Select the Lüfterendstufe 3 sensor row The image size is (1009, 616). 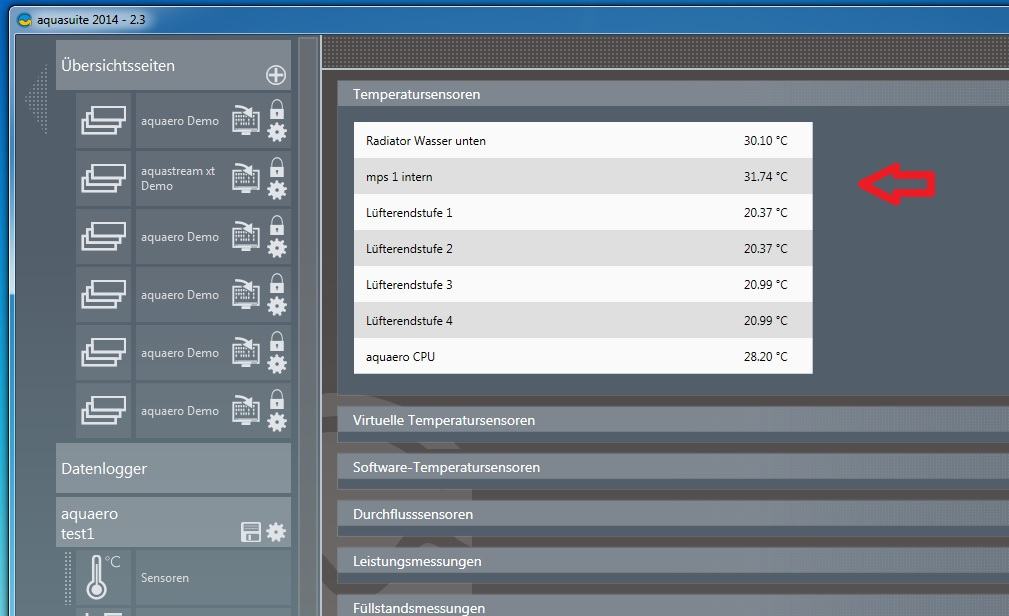pyautogui.click(x=583, y=285)
